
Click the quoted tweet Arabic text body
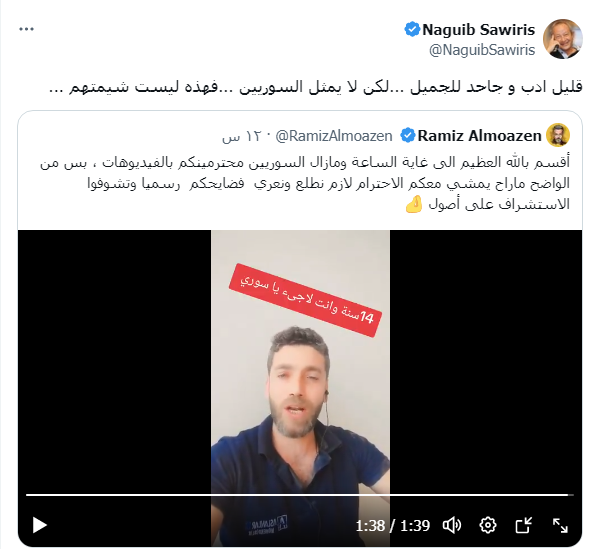[305, 184]
